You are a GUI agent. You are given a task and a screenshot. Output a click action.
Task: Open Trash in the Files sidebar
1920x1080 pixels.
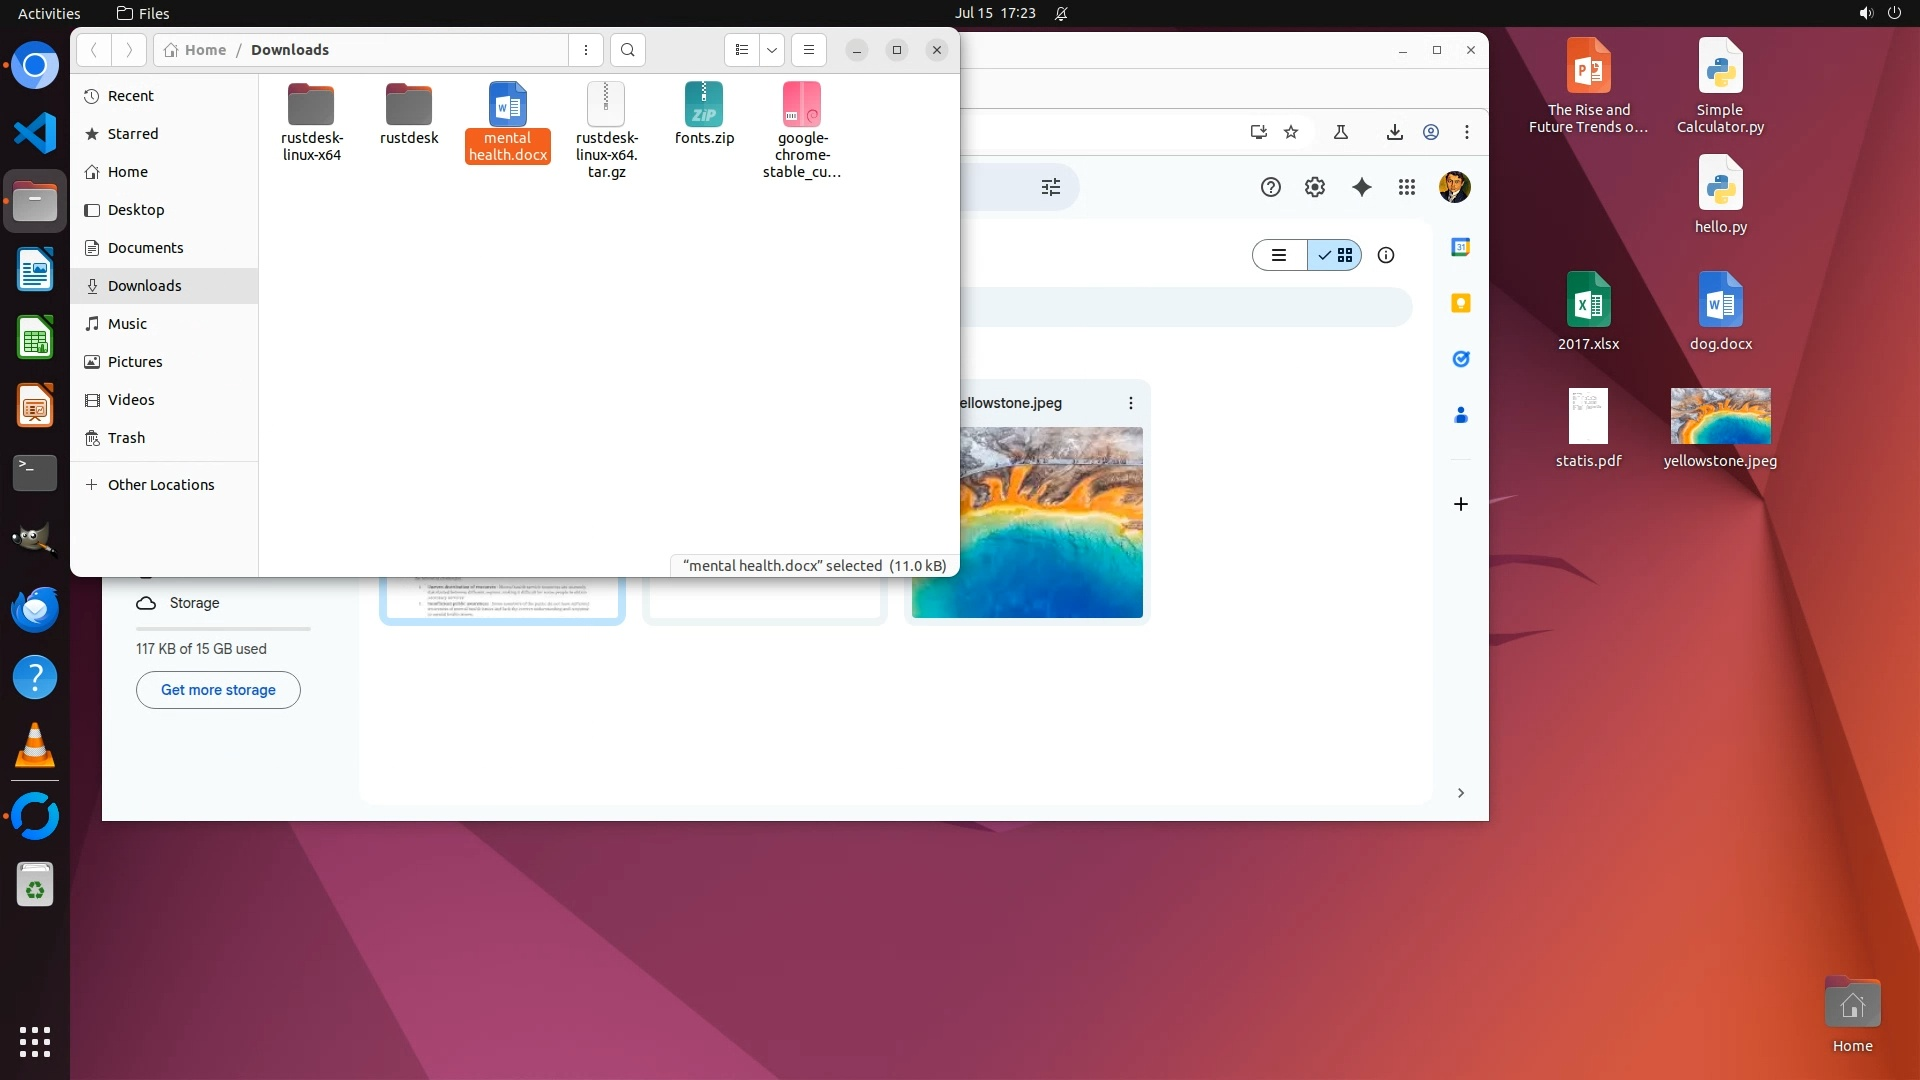click(x=126, y=438)
